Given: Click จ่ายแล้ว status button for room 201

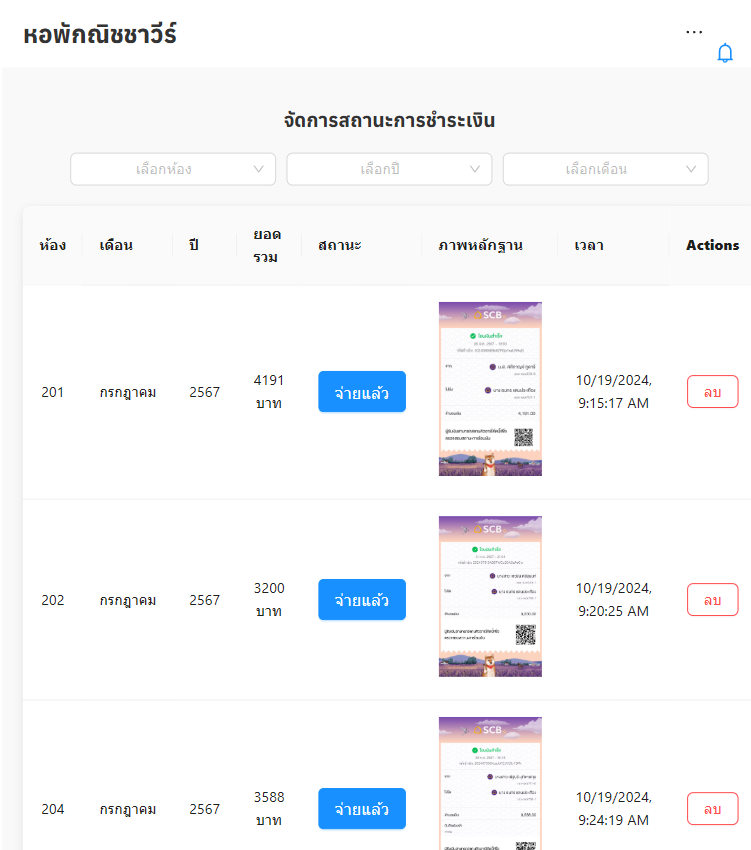Looking at the screenshot, I should [x=361, y=392].
